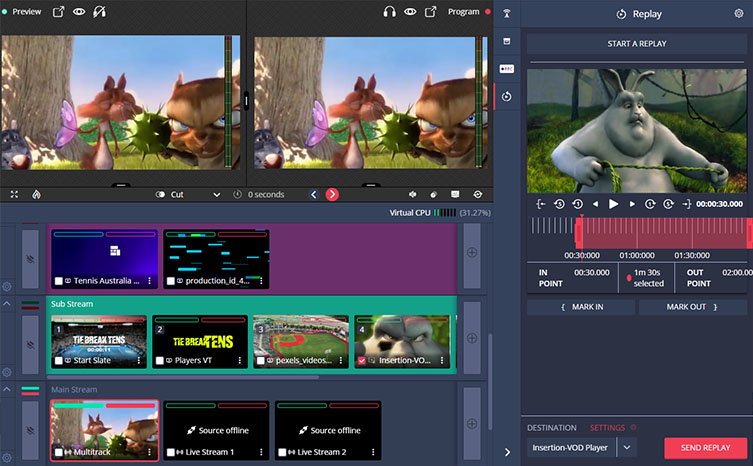Click the flame icon under Preview
753x466 pixels.
pos(36,195)
